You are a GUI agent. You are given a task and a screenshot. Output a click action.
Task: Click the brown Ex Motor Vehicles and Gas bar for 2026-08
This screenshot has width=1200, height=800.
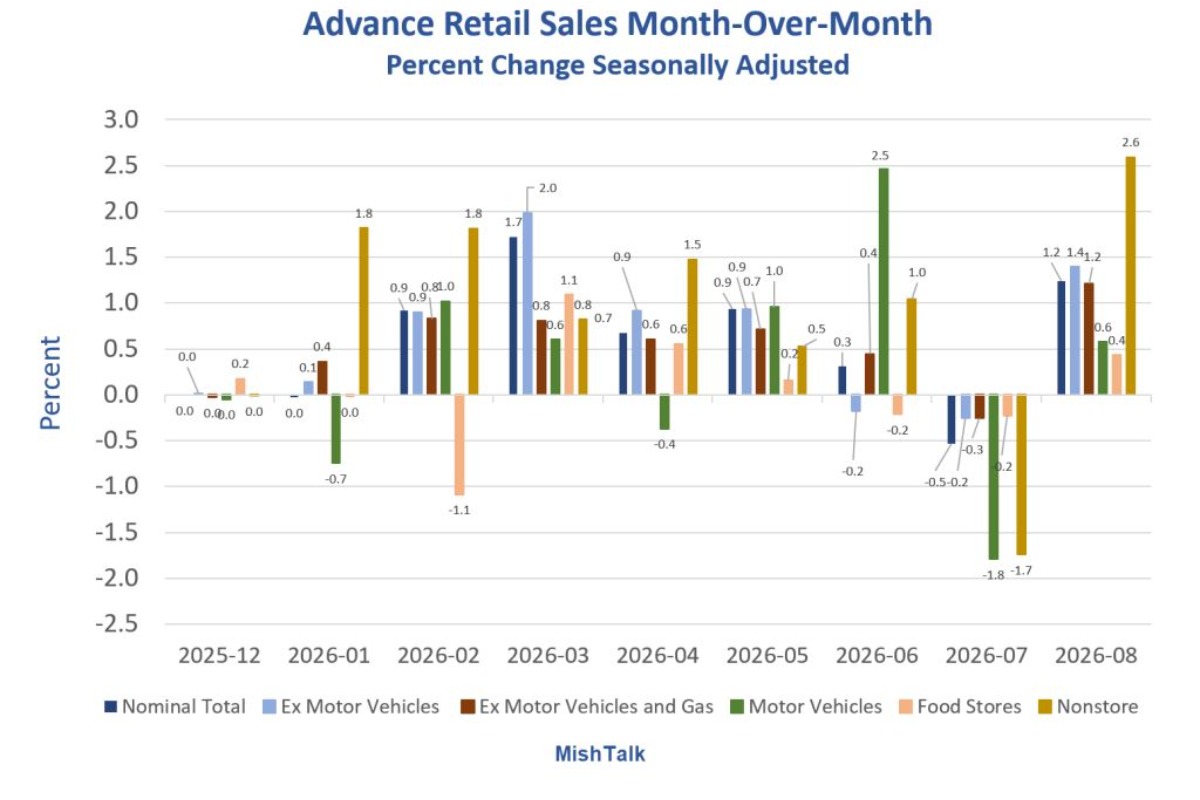tap(1089, 339)
